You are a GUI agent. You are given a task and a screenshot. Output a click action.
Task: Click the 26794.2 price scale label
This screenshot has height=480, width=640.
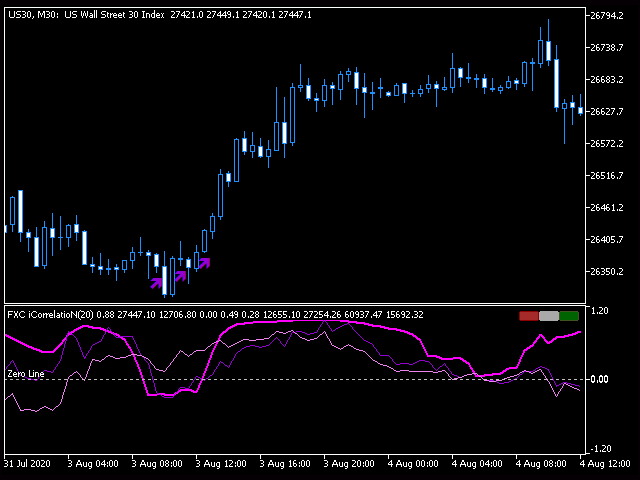609,16
